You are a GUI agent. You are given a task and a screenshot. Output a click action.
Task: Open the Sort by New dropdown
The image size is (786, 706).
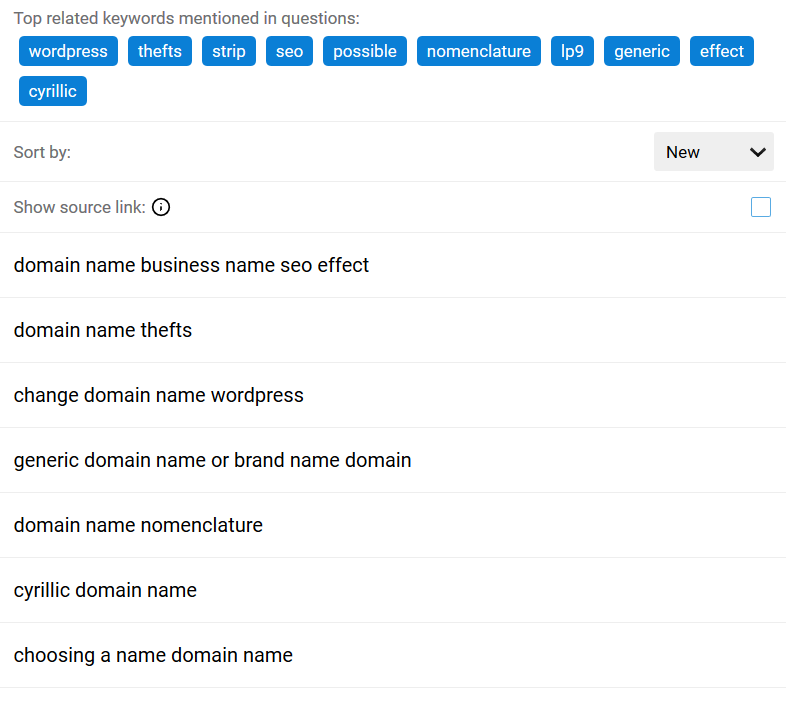coord(713,151)
